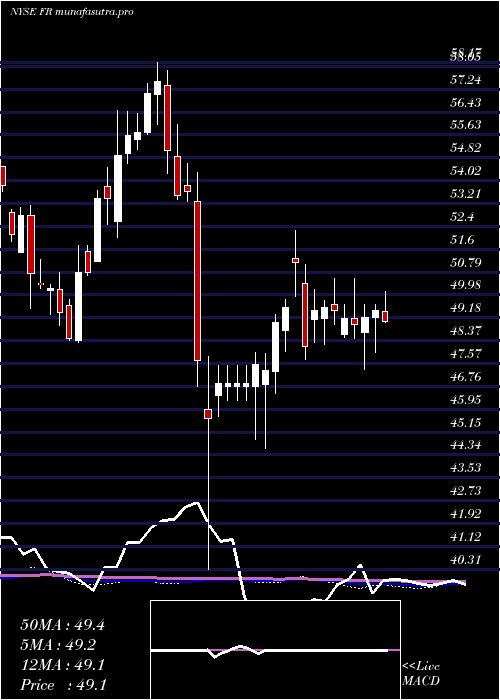
Task: Click the 50MA : 49.4 readout
Action: [x=62, y=625]
